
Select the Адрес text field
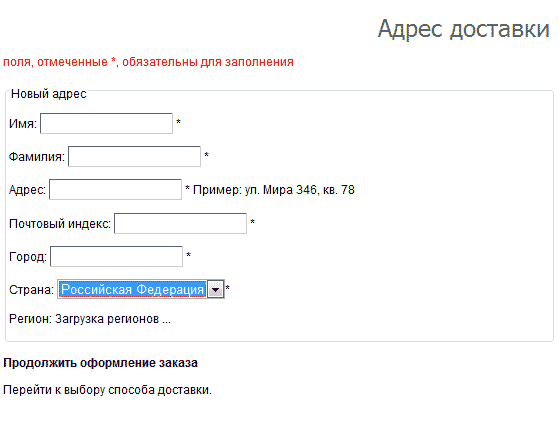115,189
